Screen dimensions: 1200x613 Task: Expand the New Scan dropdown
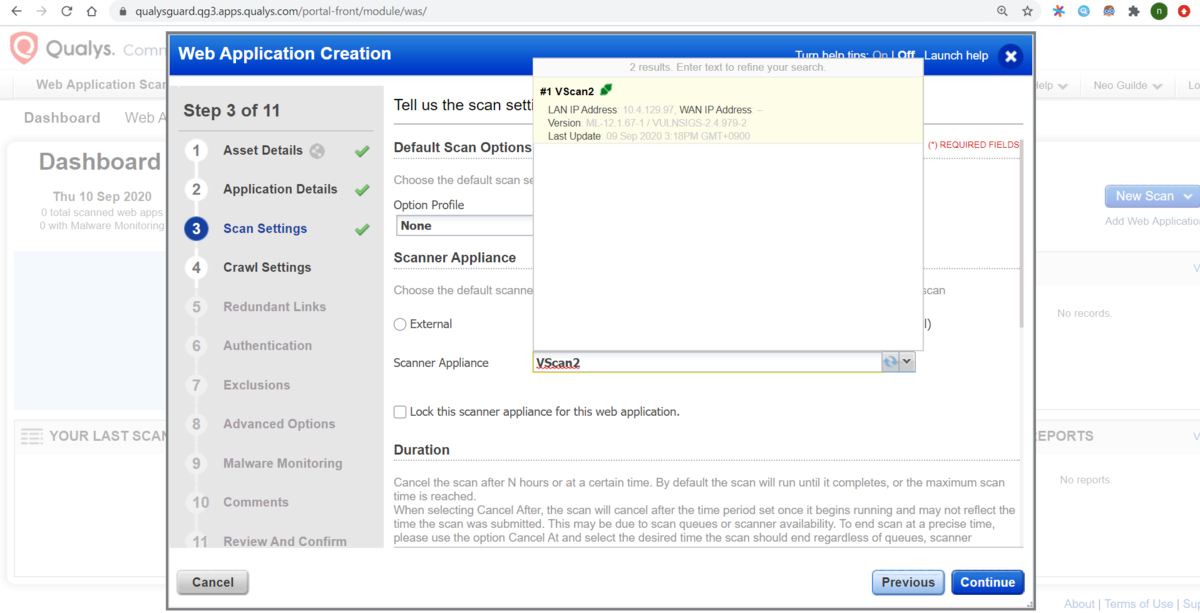tap(1188, 197)
